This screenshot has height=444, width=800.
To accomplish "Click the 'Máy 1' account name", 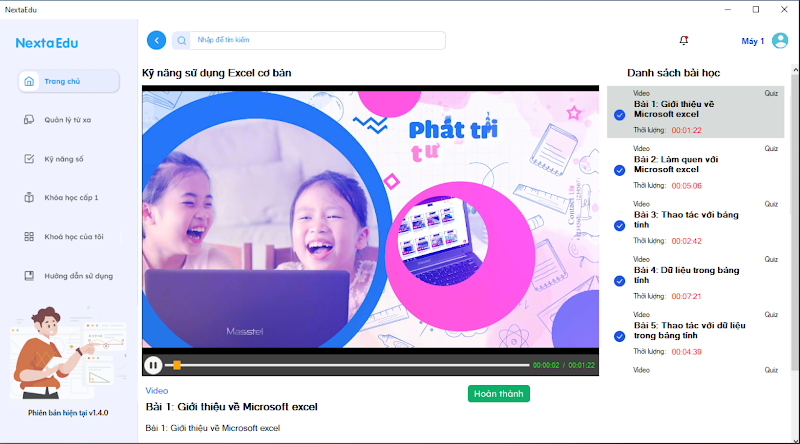I will 753,41.
